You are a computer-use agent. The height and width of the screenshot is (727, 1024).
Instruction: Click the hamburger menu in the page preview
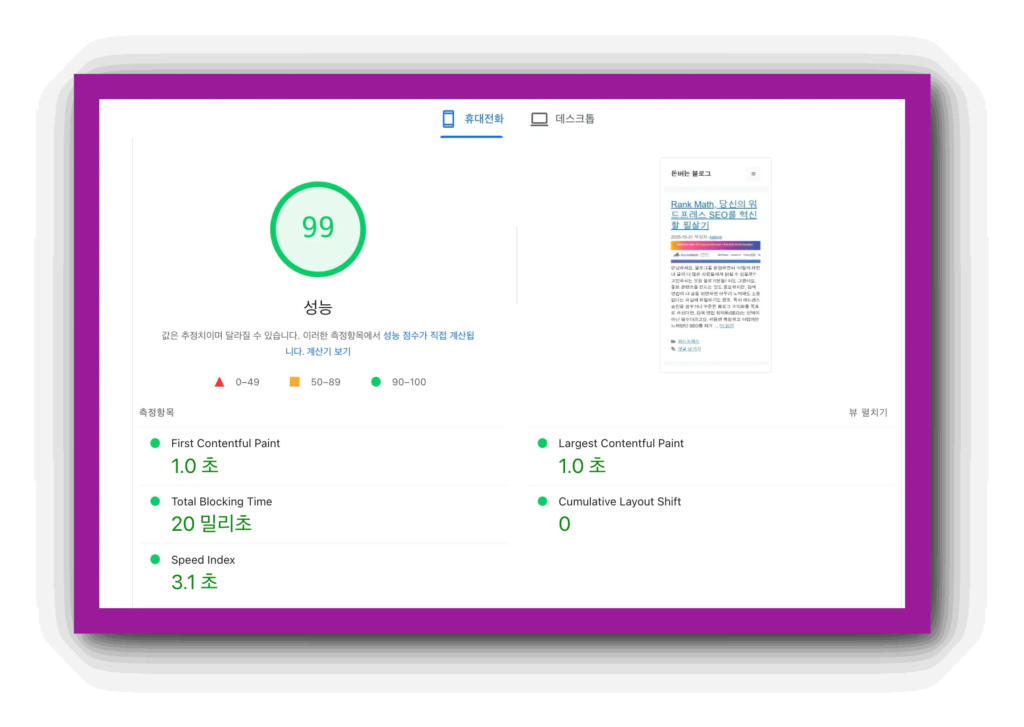753,174
